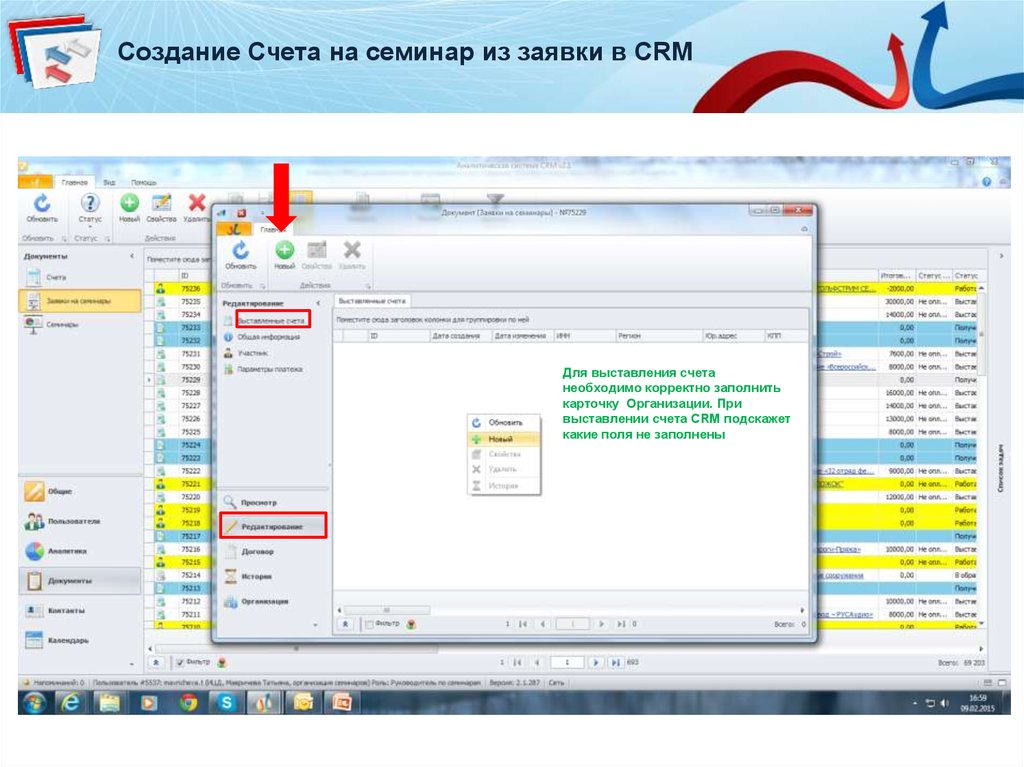Switch to Просмотр section in document window
This screenshot has width=1024, height=767.
tap(259, 502)
